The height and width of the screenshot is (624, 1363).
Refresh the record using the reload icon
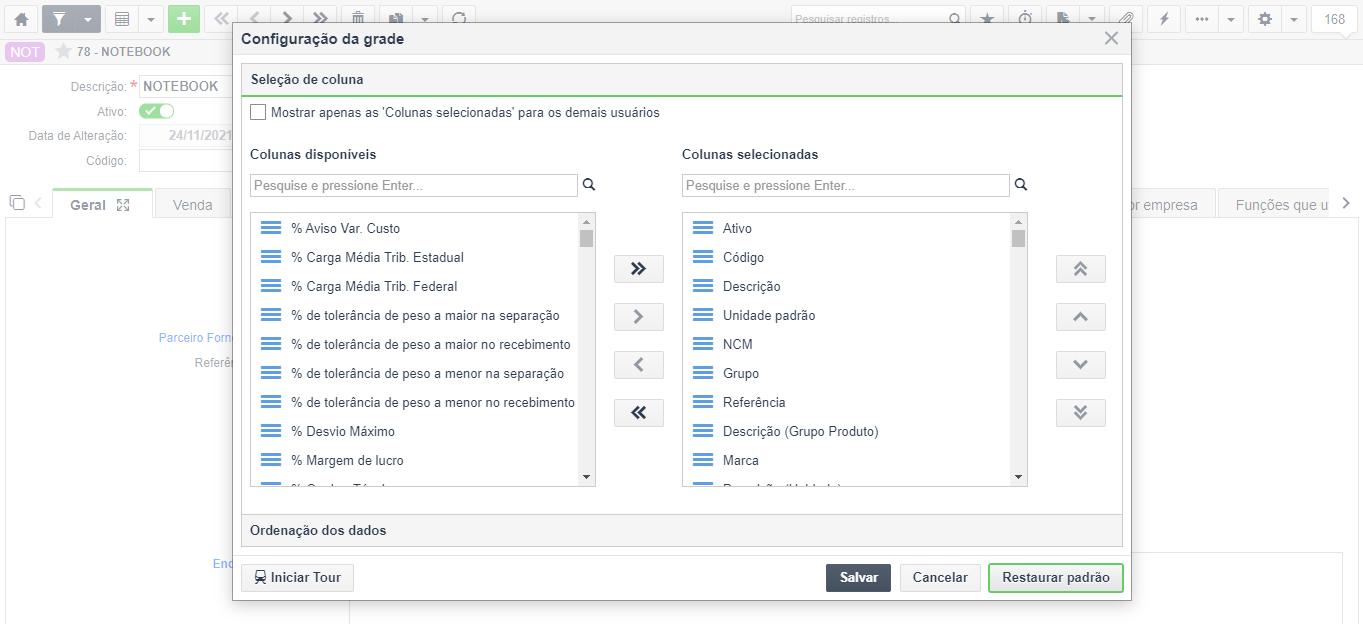pyautogui.click(x=459, y=19)
